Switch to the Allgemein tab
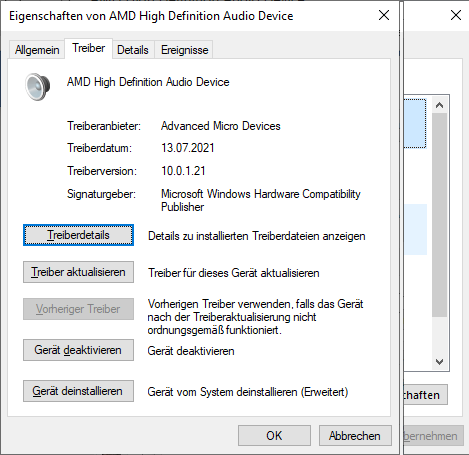The height and width of the screenshot is (455, 469). coord(37,50)
